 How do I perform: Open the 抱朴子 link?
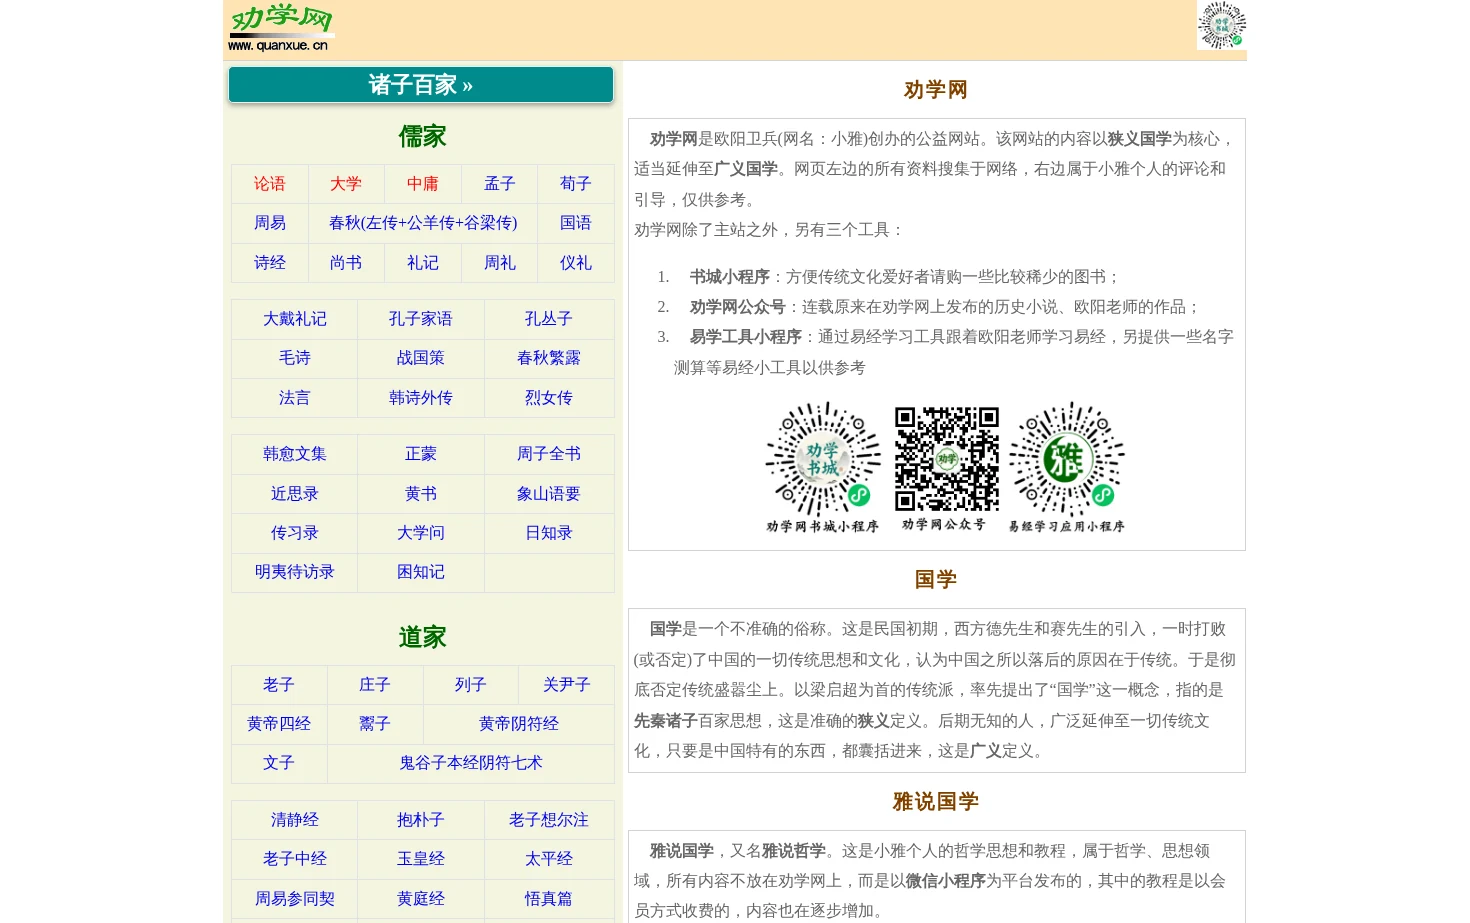pyautogui.click(x=421, y=820)
